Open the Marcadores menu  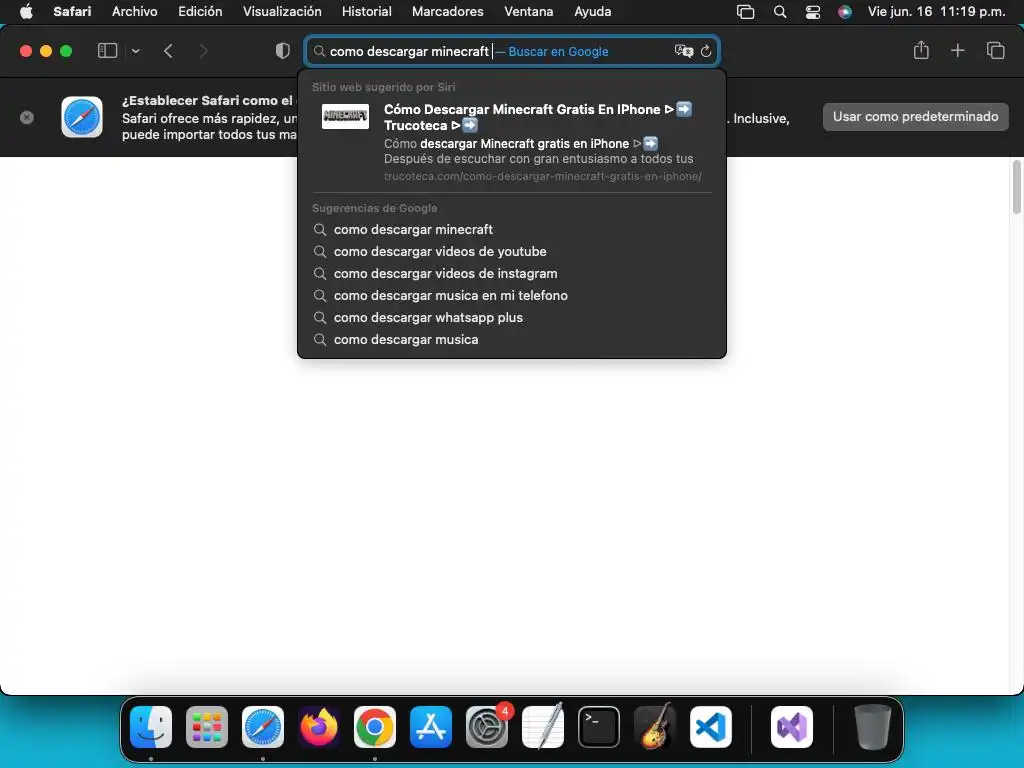[447, 12]
